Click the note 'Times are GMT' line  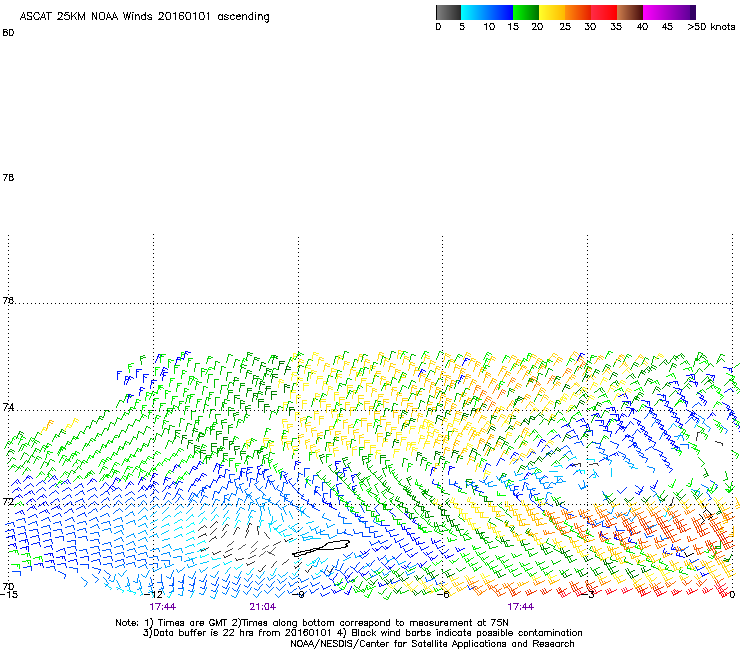(312, 623)
